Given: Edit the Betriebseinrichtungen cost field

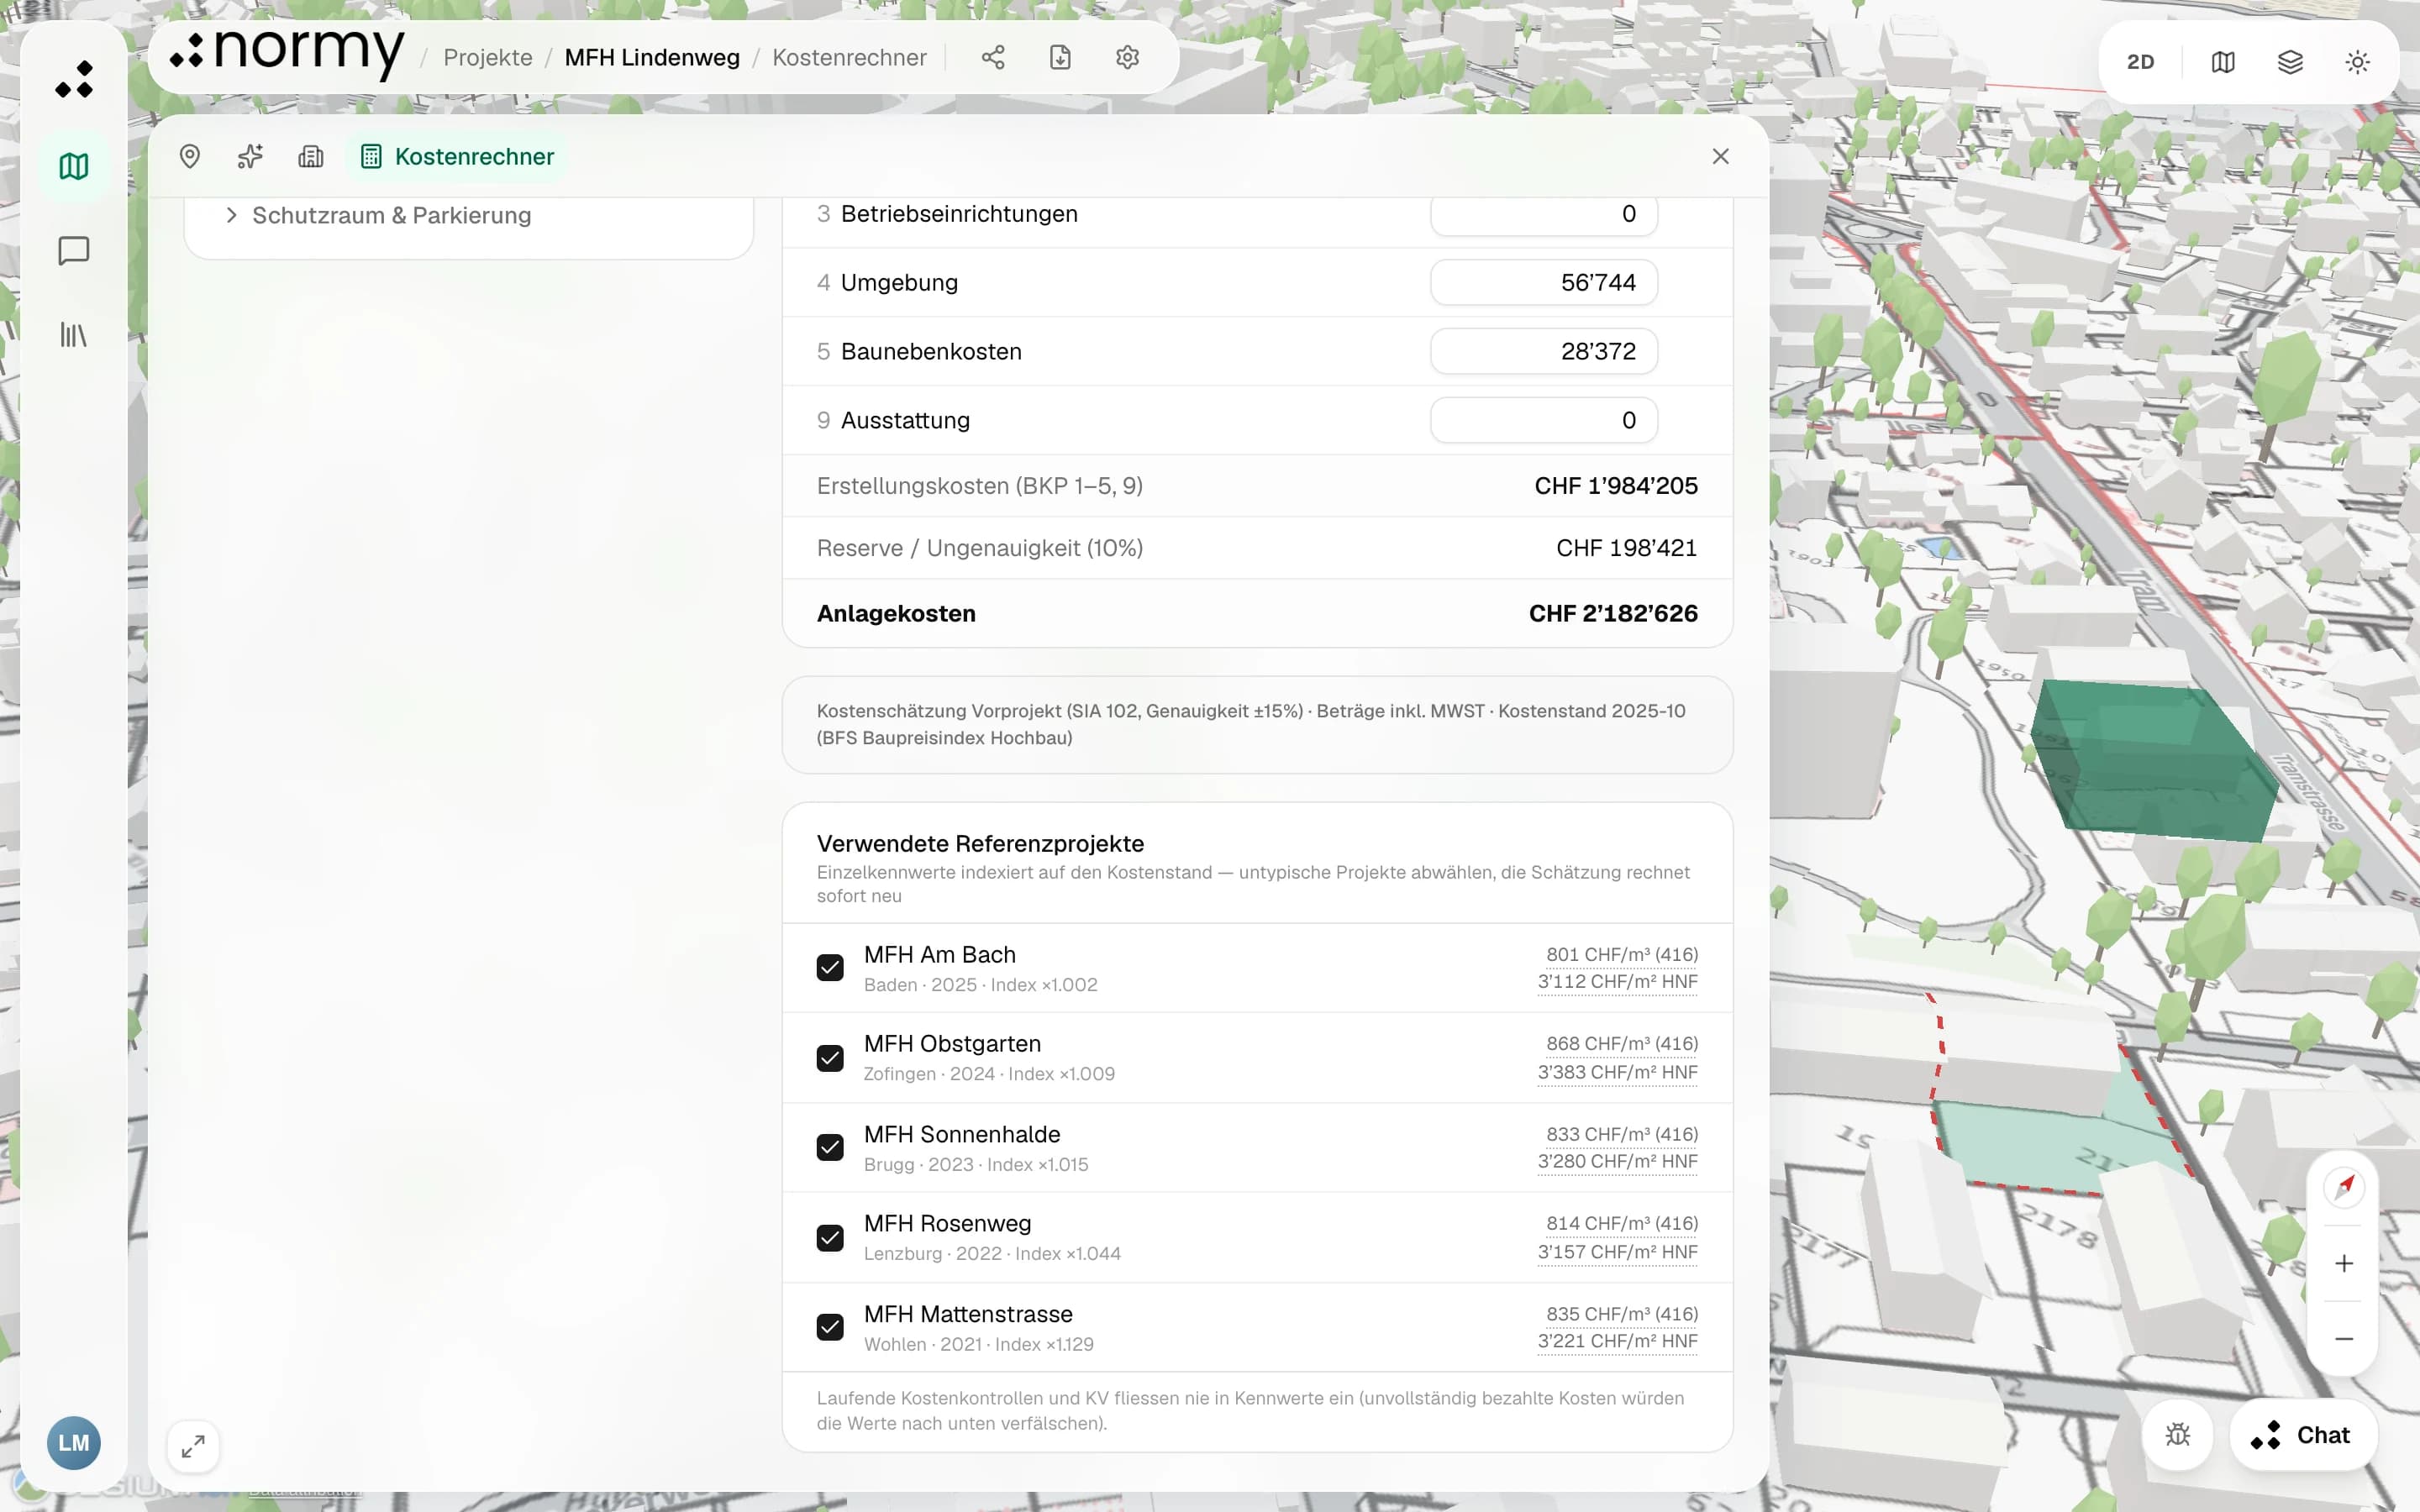Looking at the screenshot, I should coord(1544,214).
